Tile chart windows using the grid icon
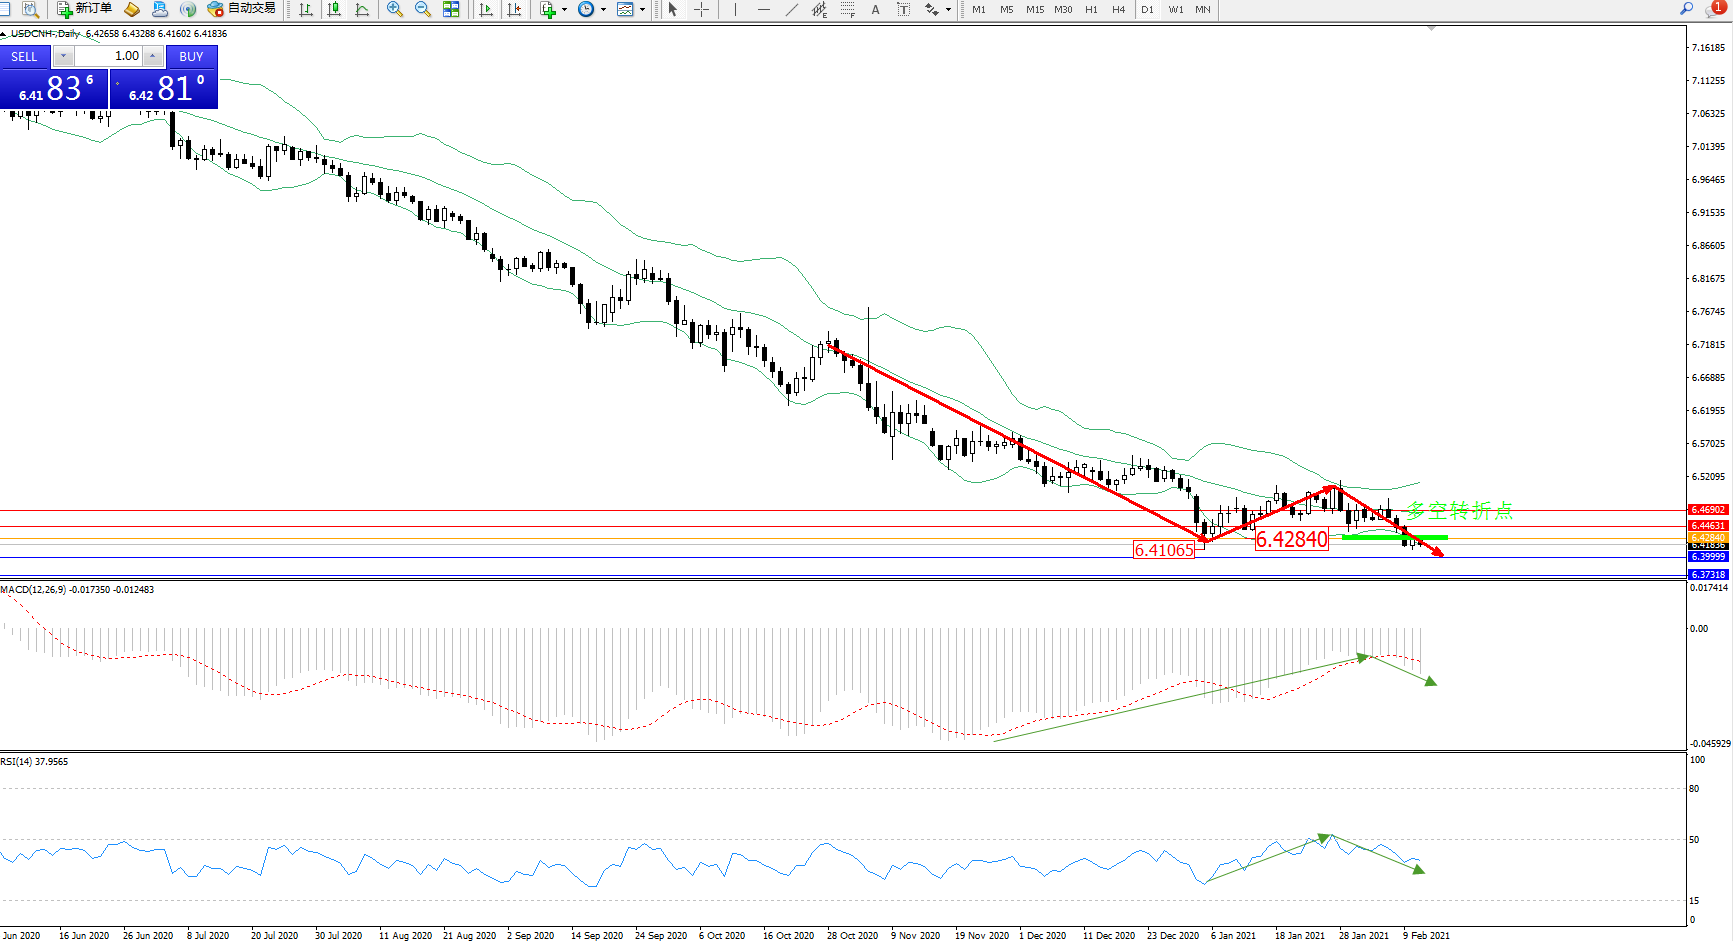This screenshot has width=1733, height=941. coord(451,9)
